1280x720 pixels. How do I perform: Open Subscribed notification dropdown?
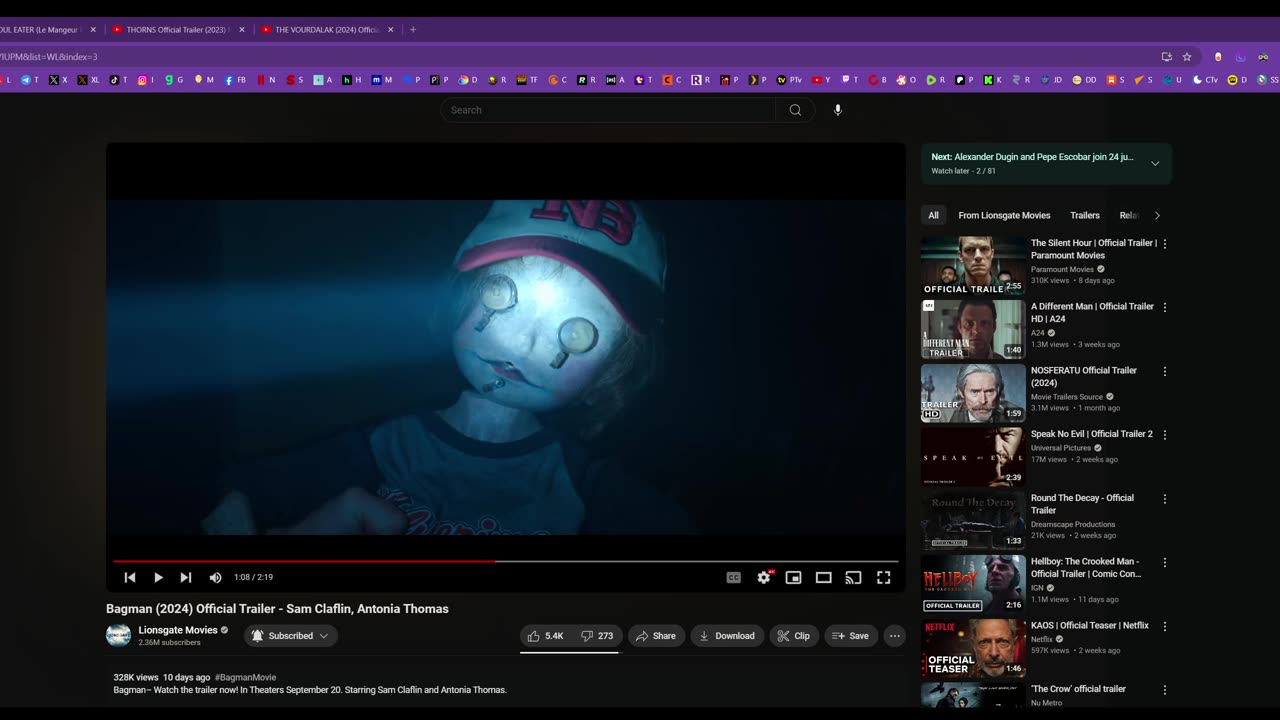[x=291, y=636]
